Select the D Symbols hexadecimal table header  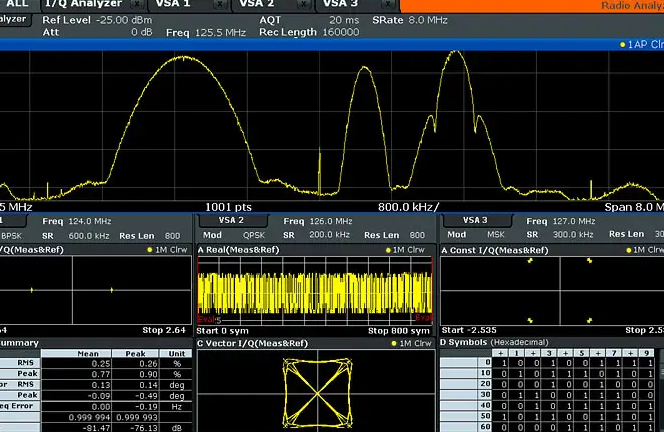point(494,342)
